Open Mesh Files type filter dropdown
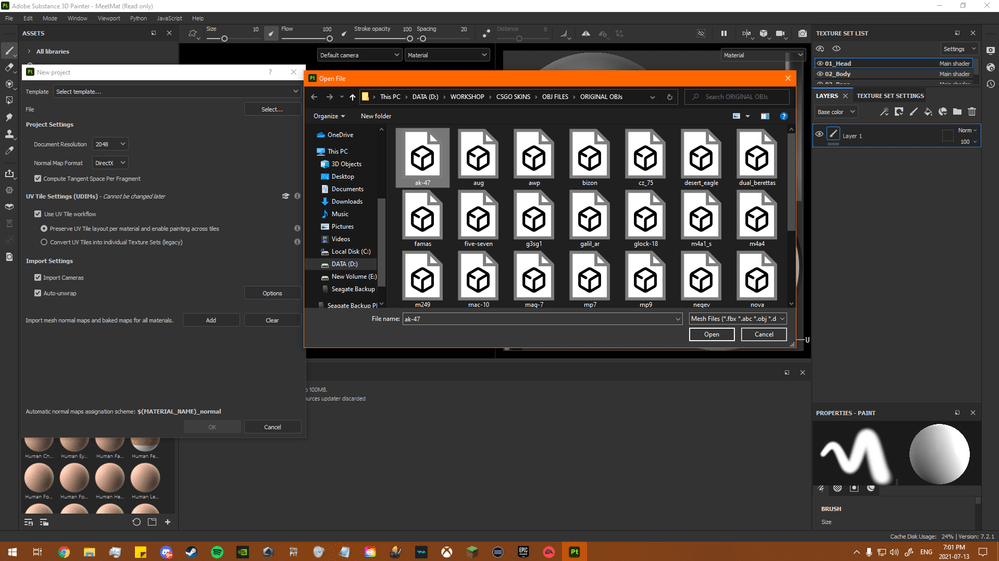999x561 pixels. pos(738,319)
